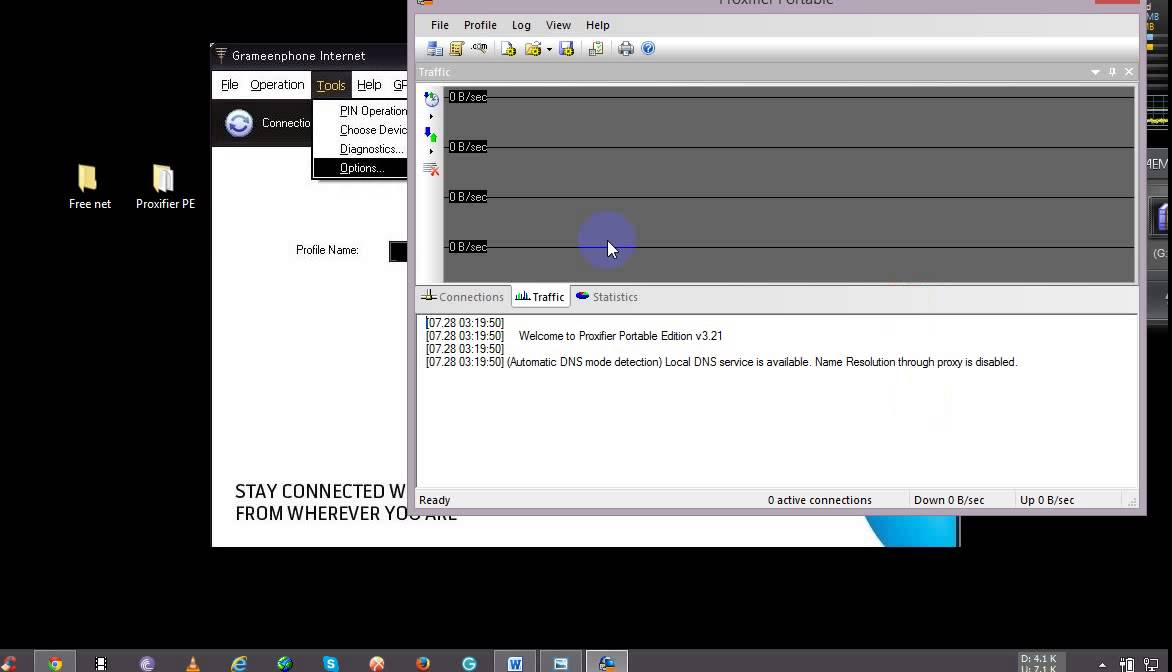Click Tools menu in Grameenphone Internet window
Screen dimensions: 1172x672
(330, 85)
